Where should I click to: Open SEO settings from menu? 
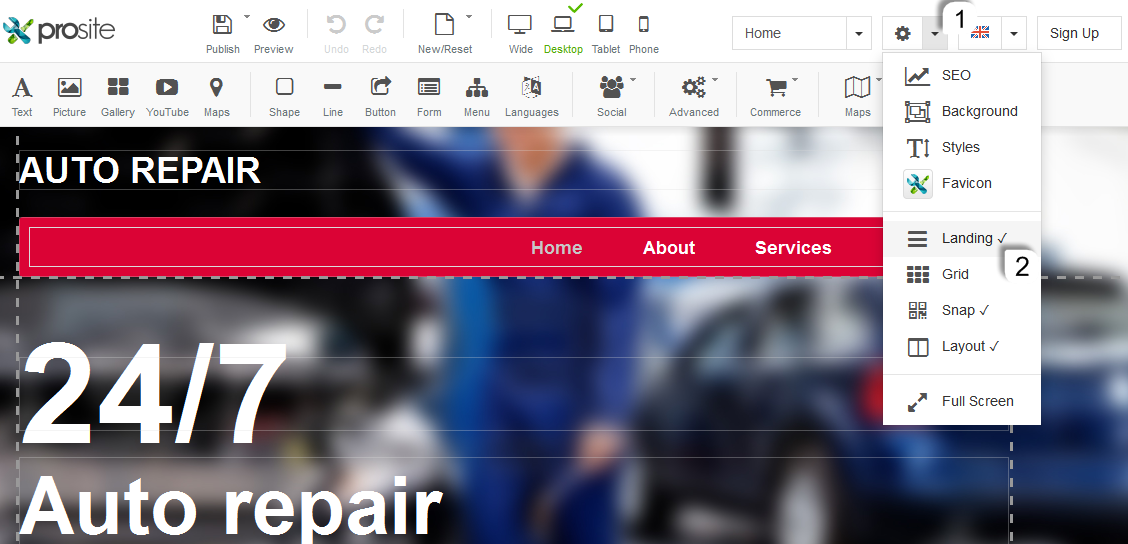(x=962, y=76)
